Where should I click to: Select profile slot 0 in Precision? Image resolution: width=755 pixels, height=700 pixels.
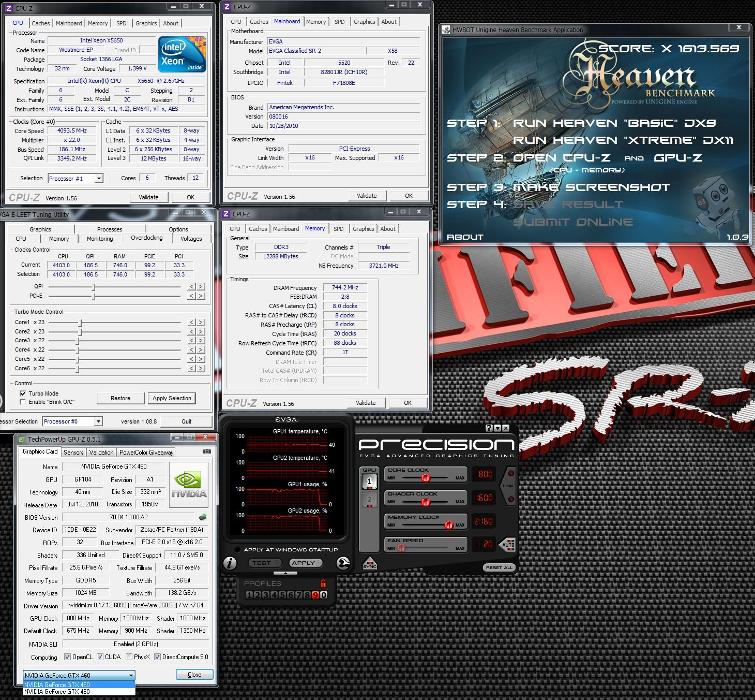point(324,595)
